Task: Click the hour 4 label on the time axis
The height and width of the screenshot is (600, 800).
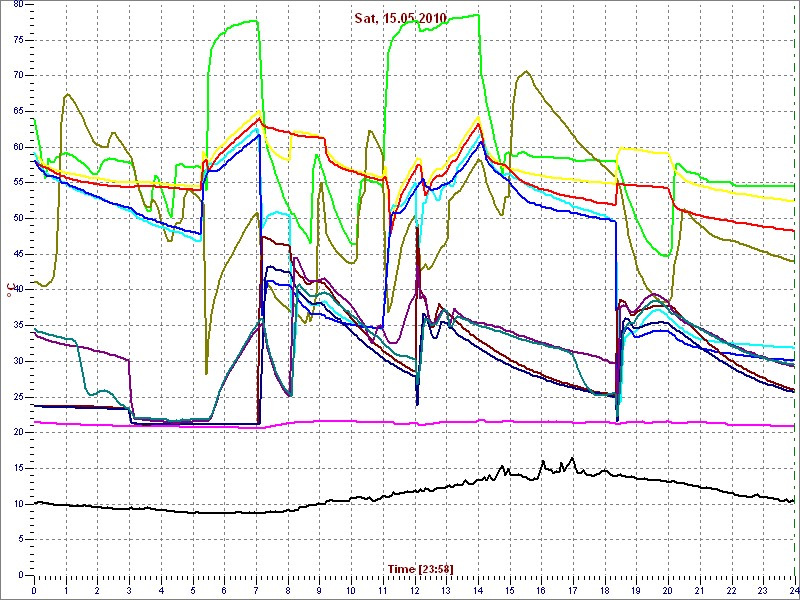Action: coord(161,590)
